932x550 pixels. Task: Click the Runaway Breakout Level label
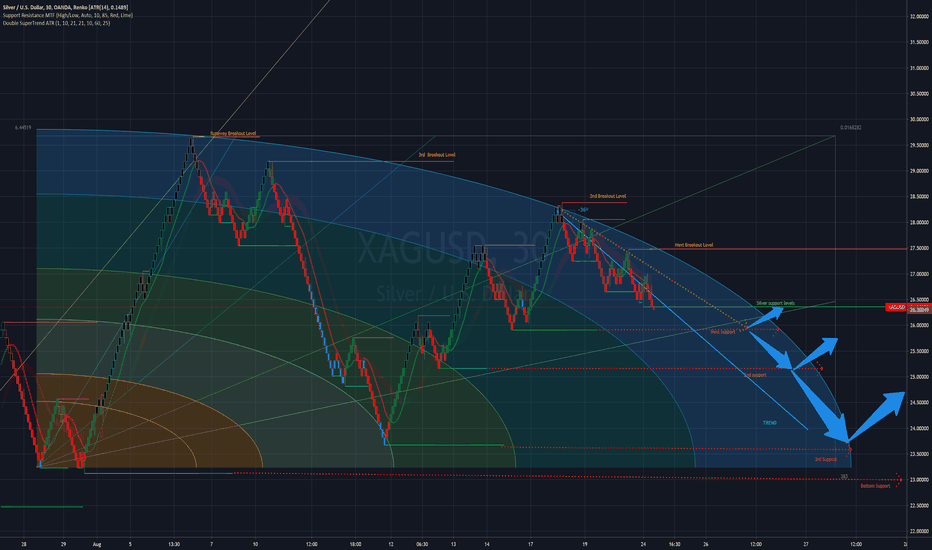[233, 133]
